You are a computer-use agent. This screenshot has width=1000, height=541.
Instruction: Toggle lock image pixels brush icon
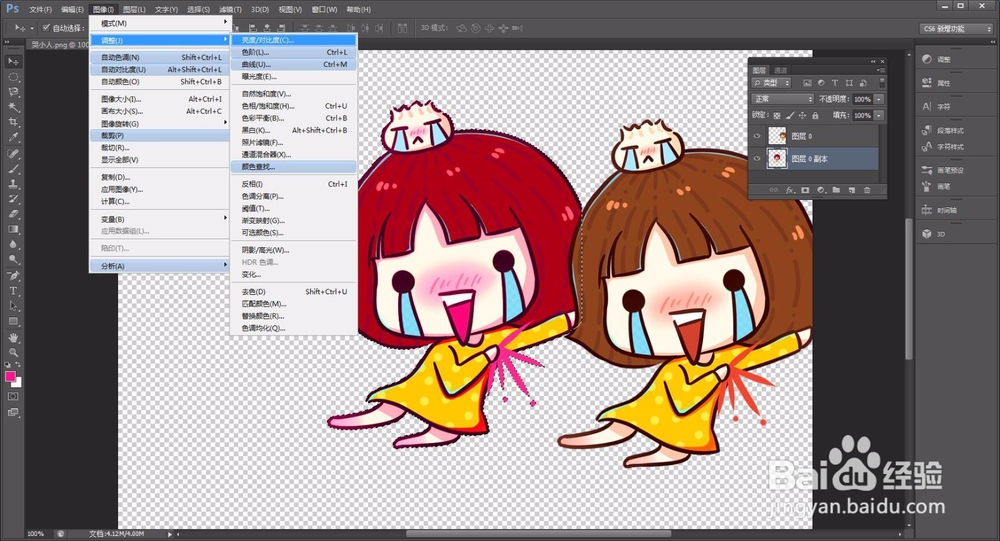pyautogui.click(x=790, y=115)
